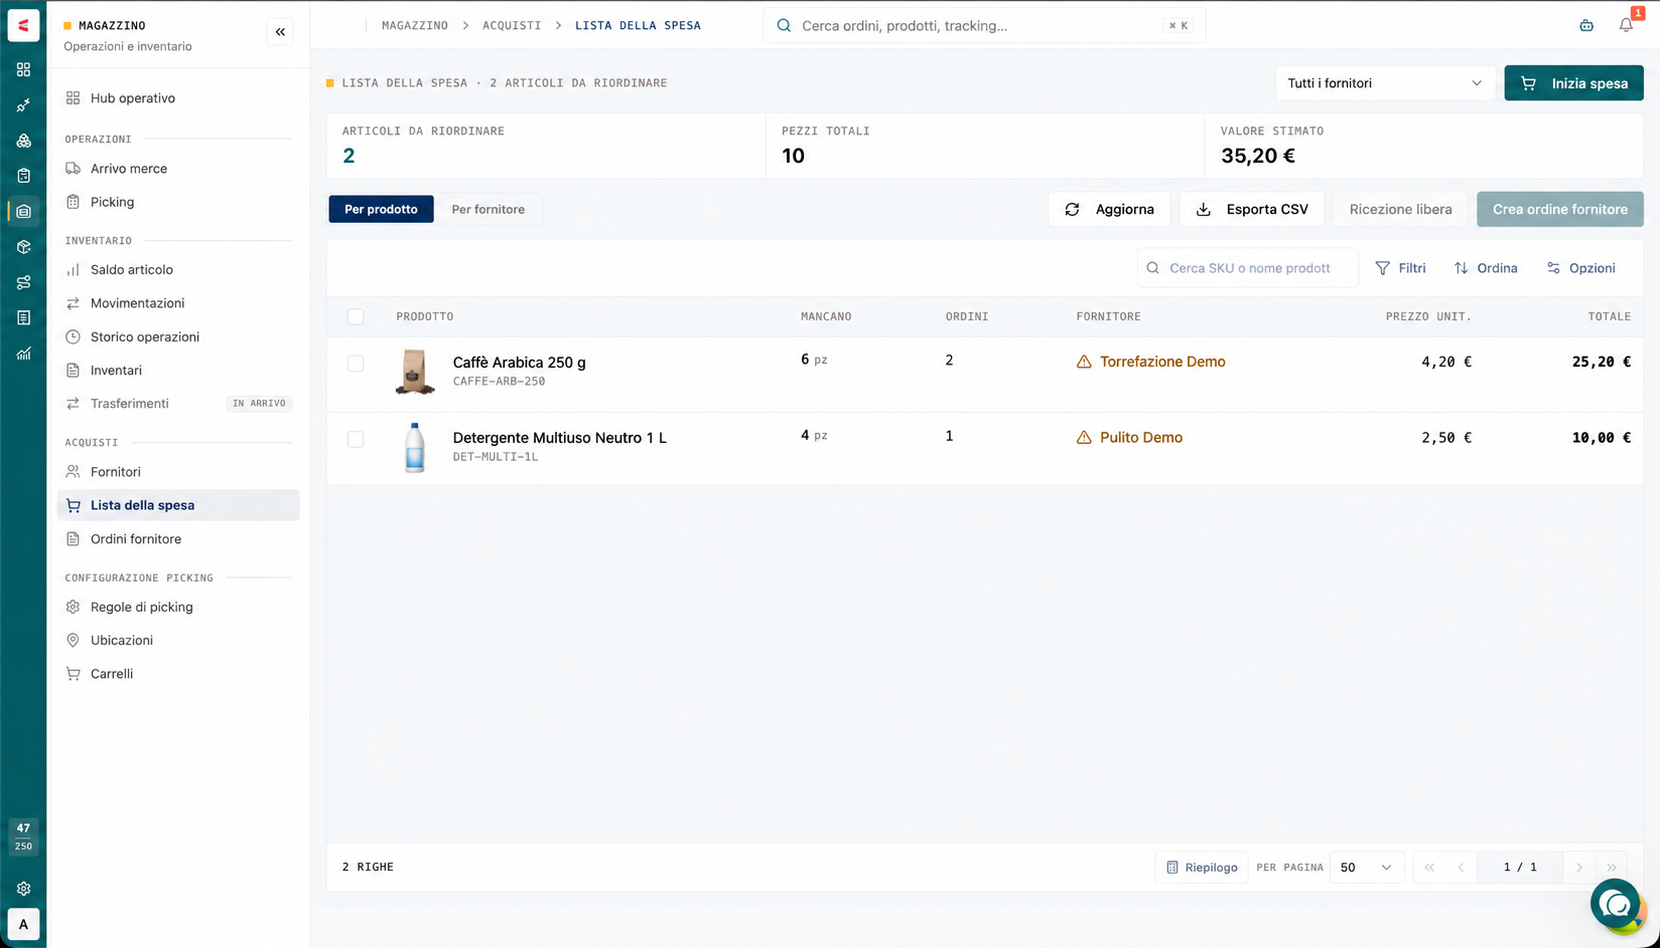
Task: Click the user avatar A
Action: tap(23, 924)
